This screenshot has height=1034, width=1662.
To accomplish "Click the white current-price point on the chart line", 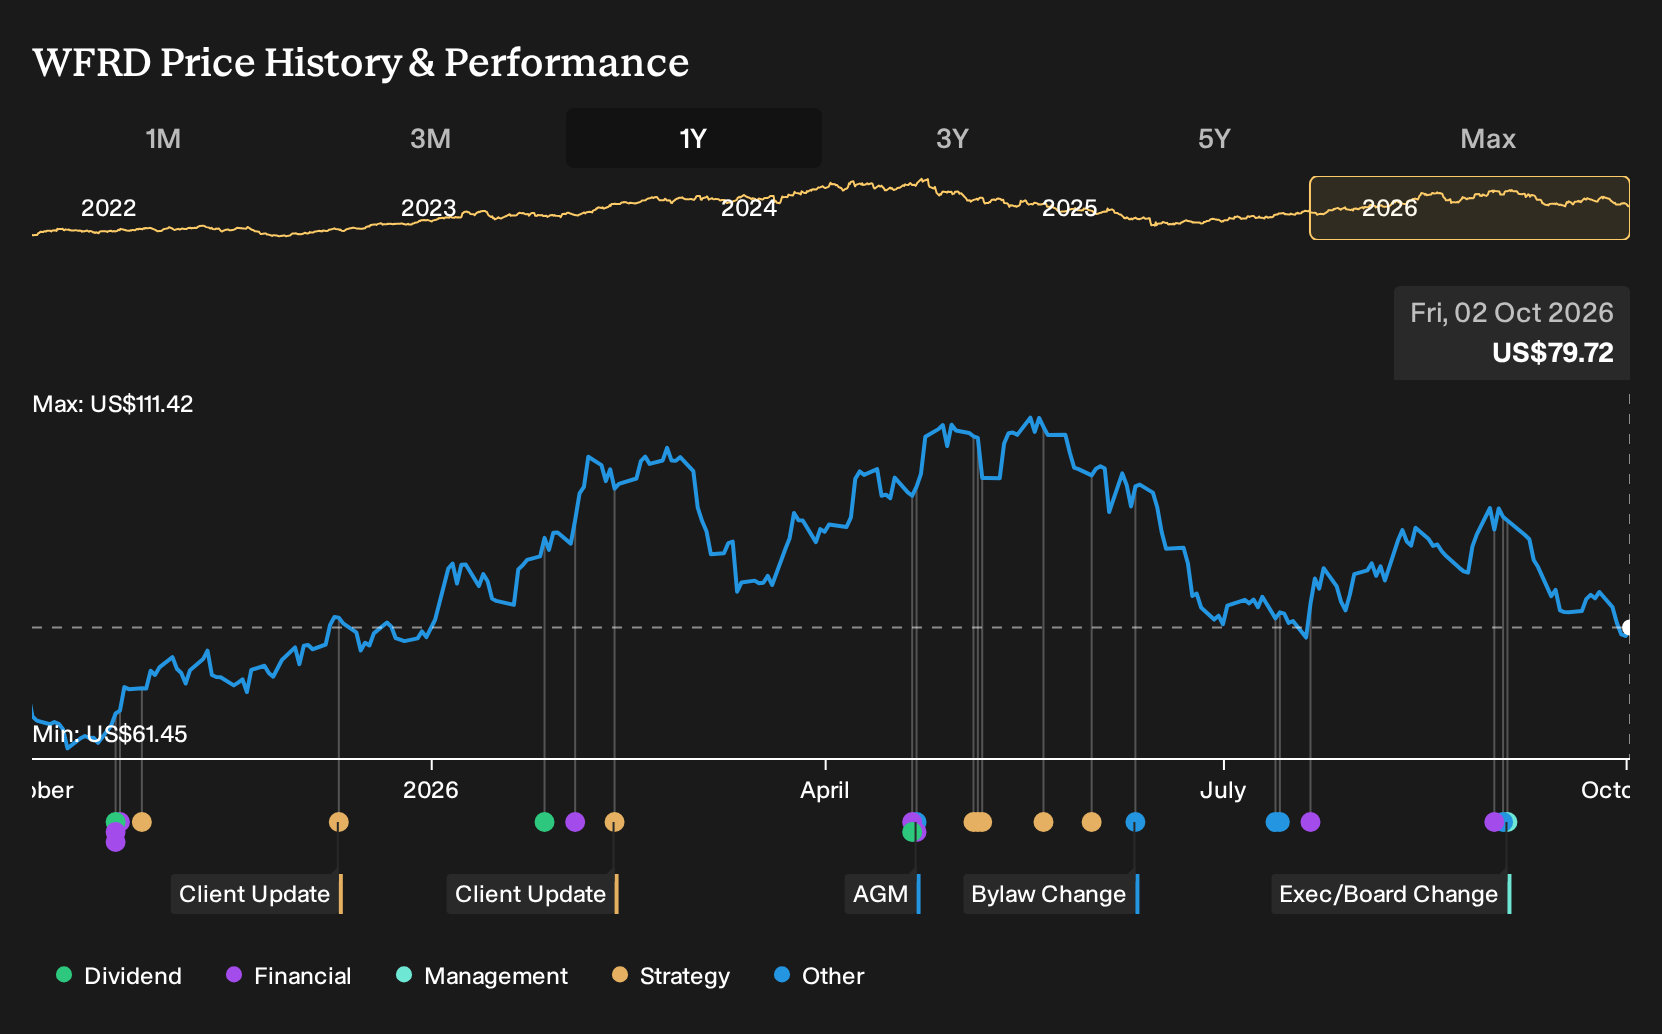I will click(x=1627, y=628).
